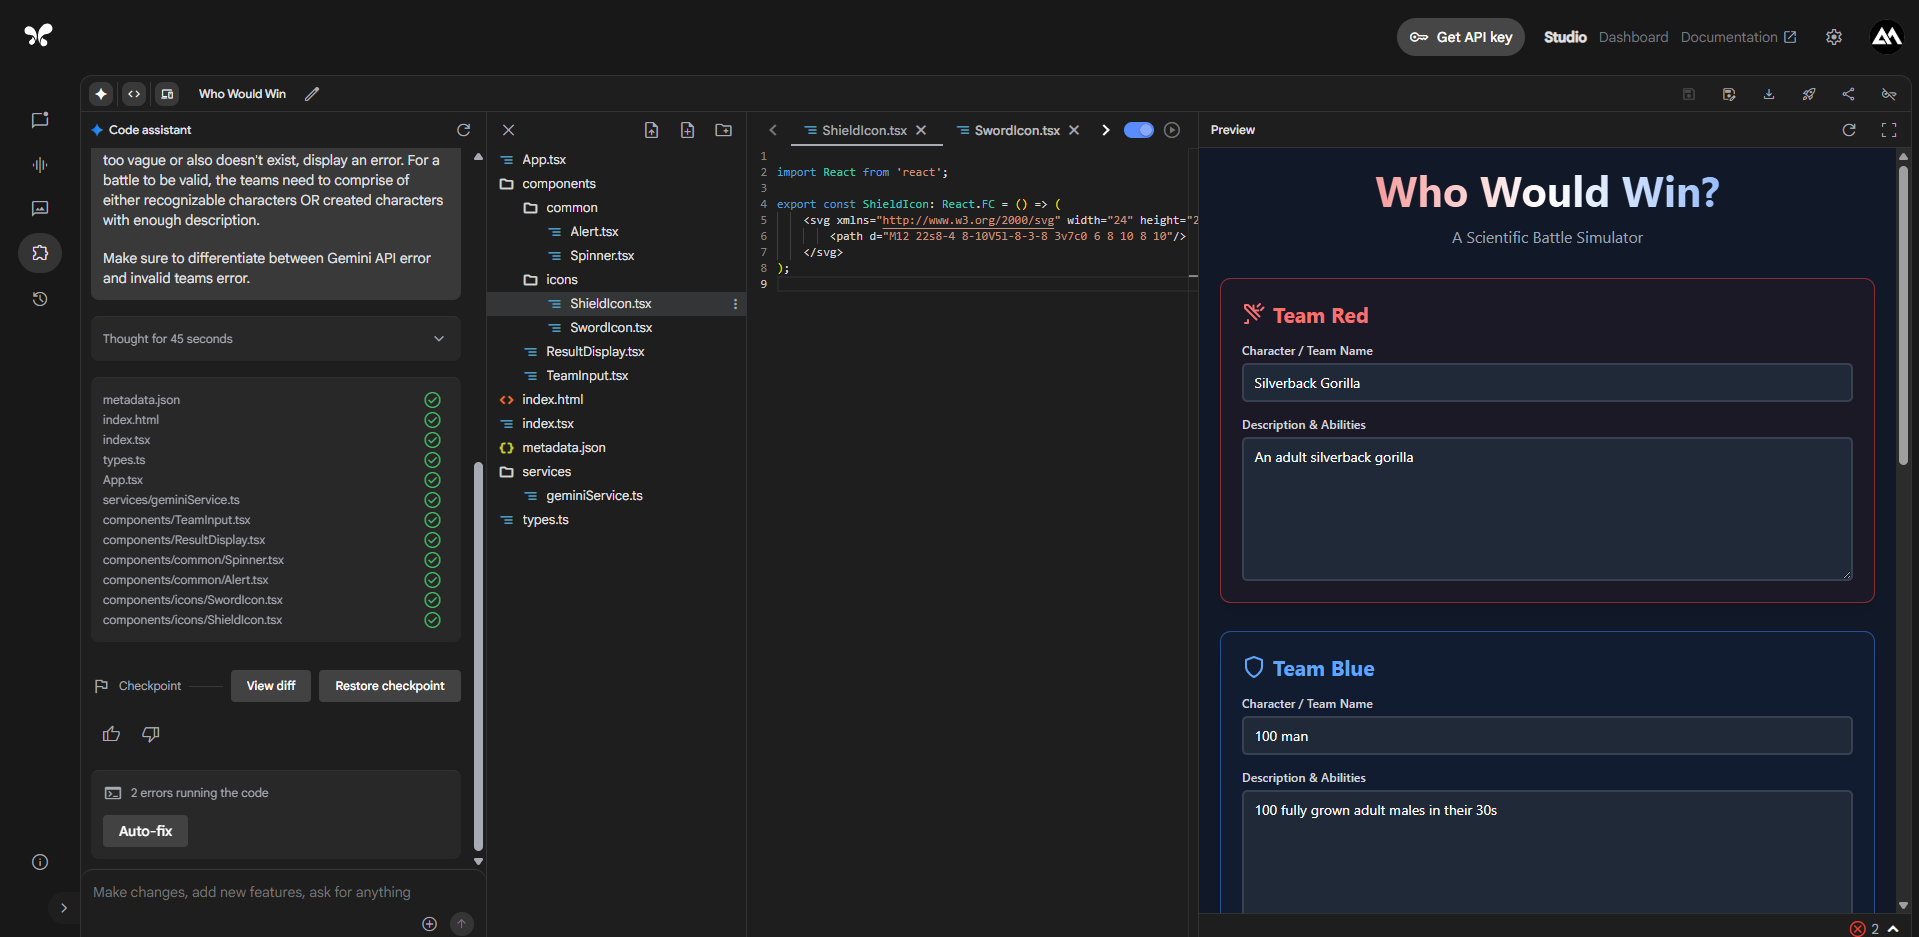Click the Auto-fix button
Image resolution: width=1919 pixels, height=937 pixels.
(145, 831)
